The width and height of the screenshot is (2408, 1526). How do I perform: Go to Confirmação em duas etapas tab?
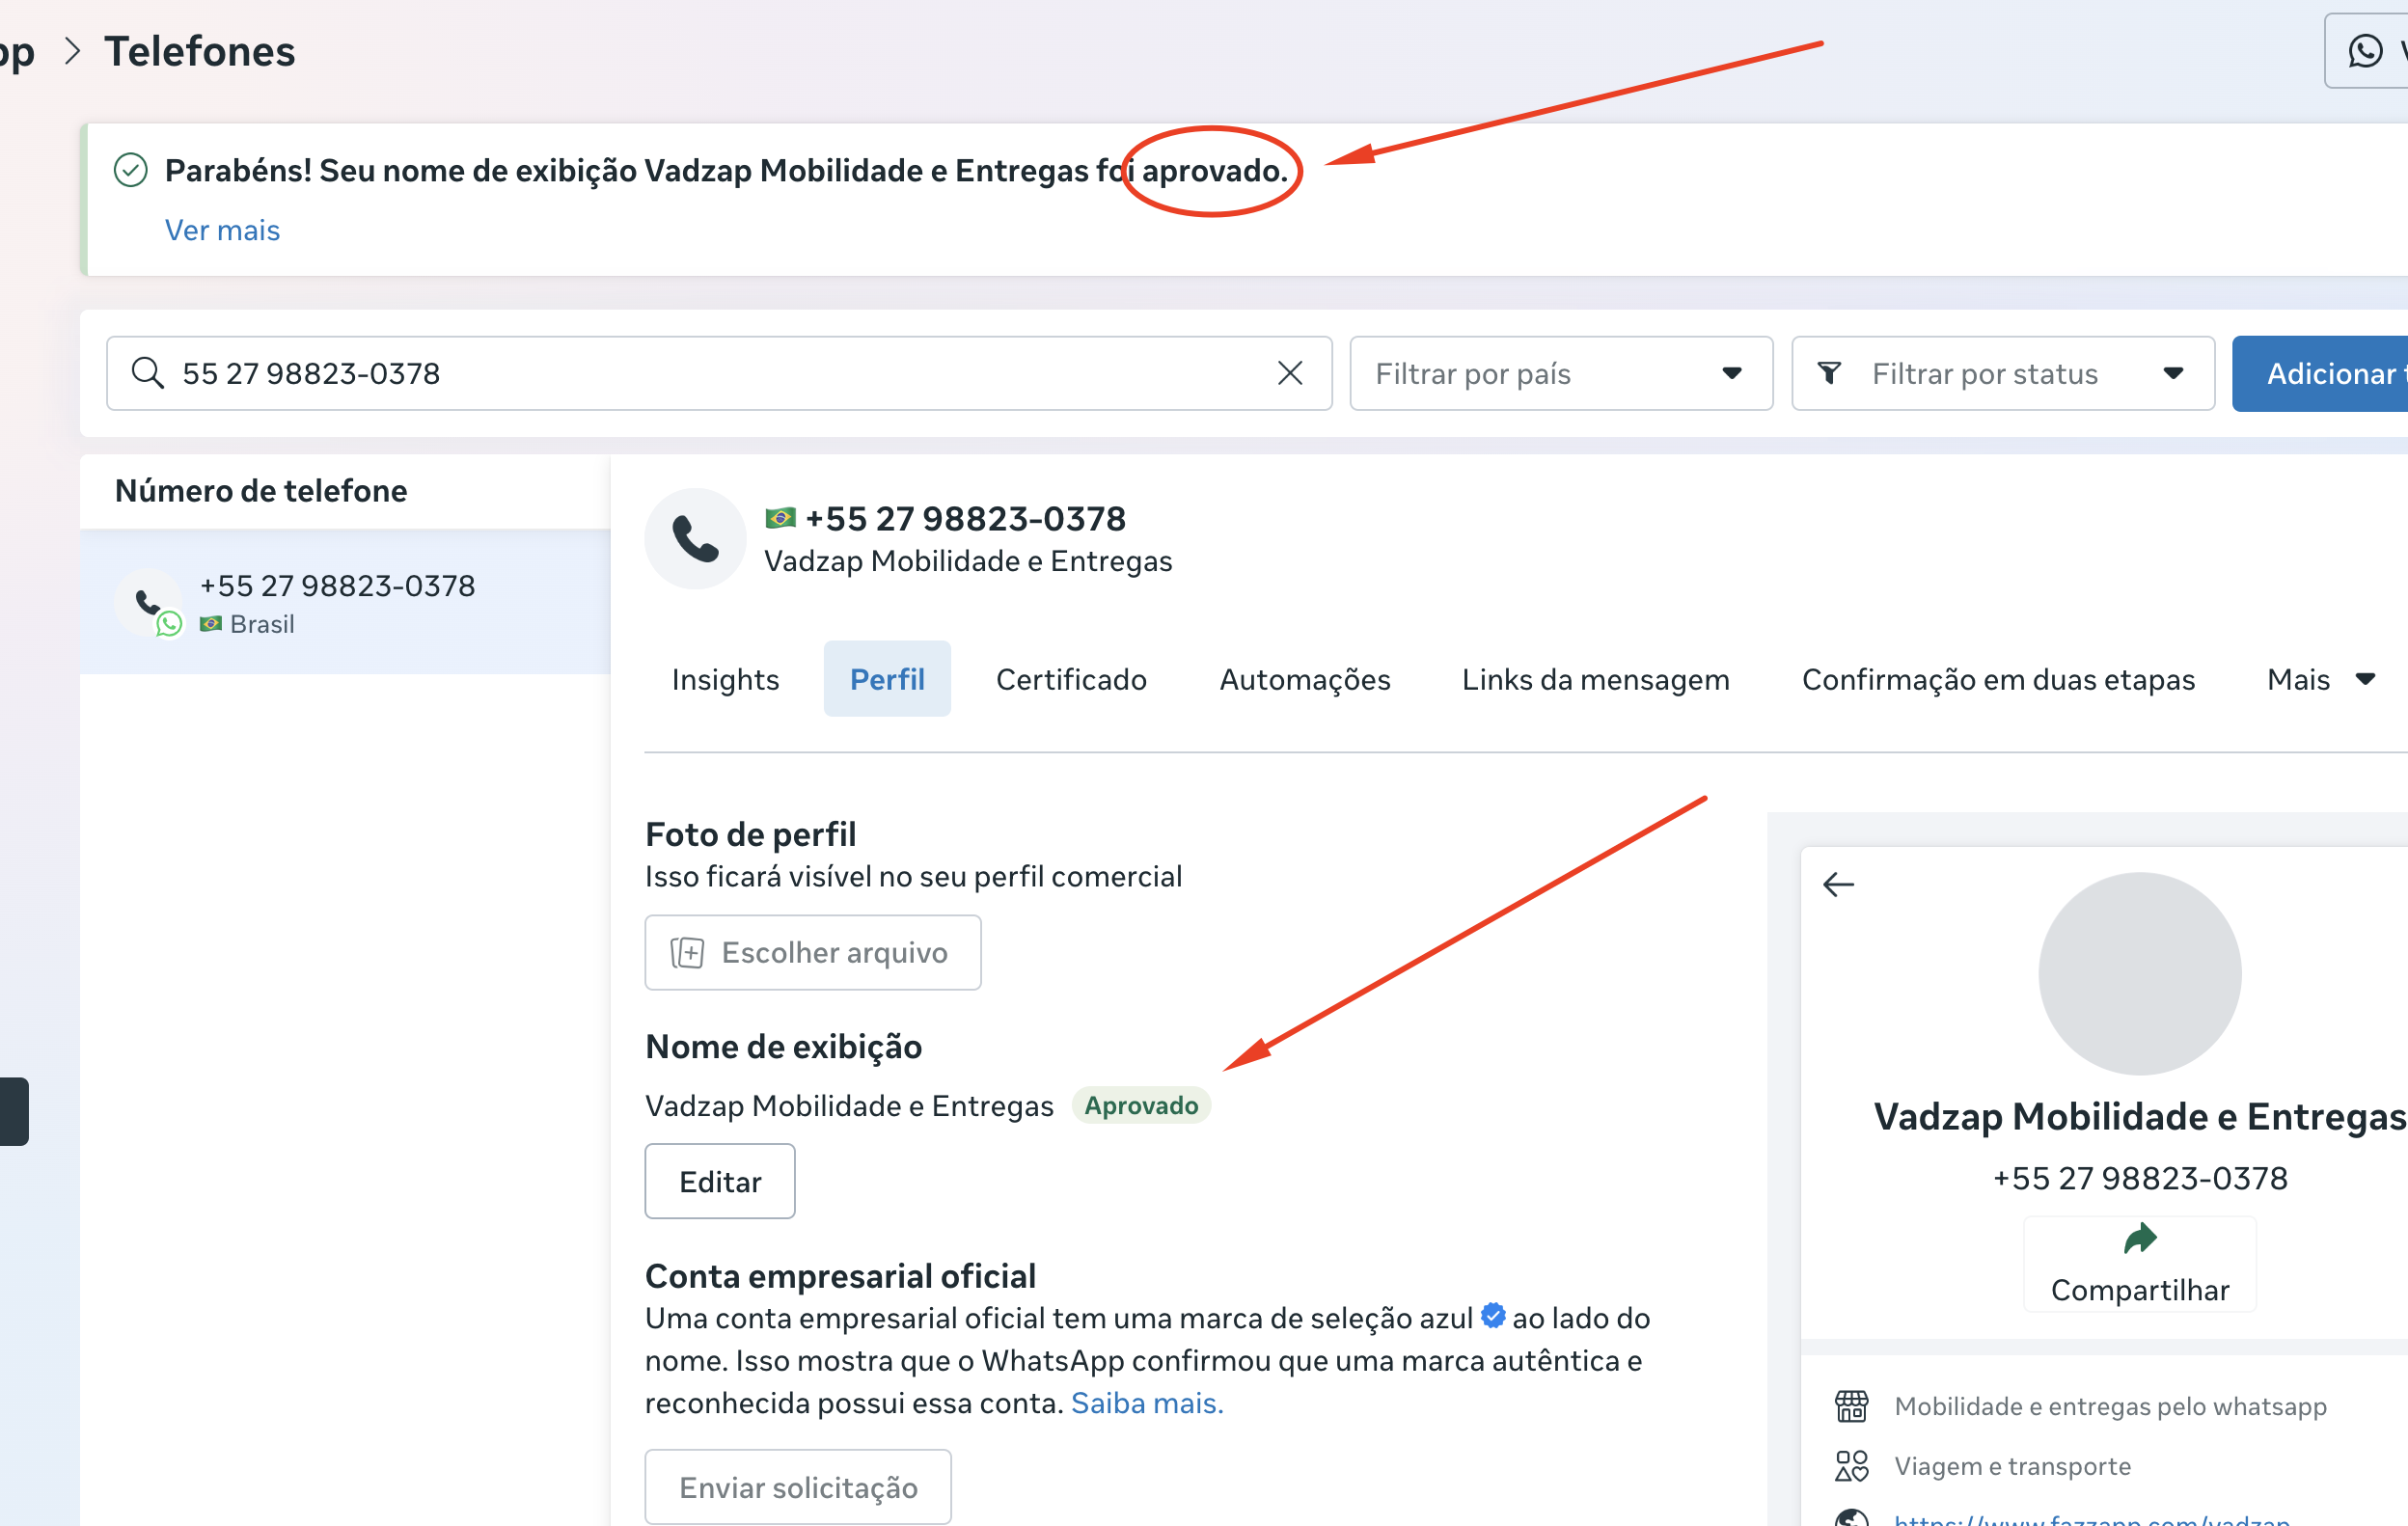1997,679
